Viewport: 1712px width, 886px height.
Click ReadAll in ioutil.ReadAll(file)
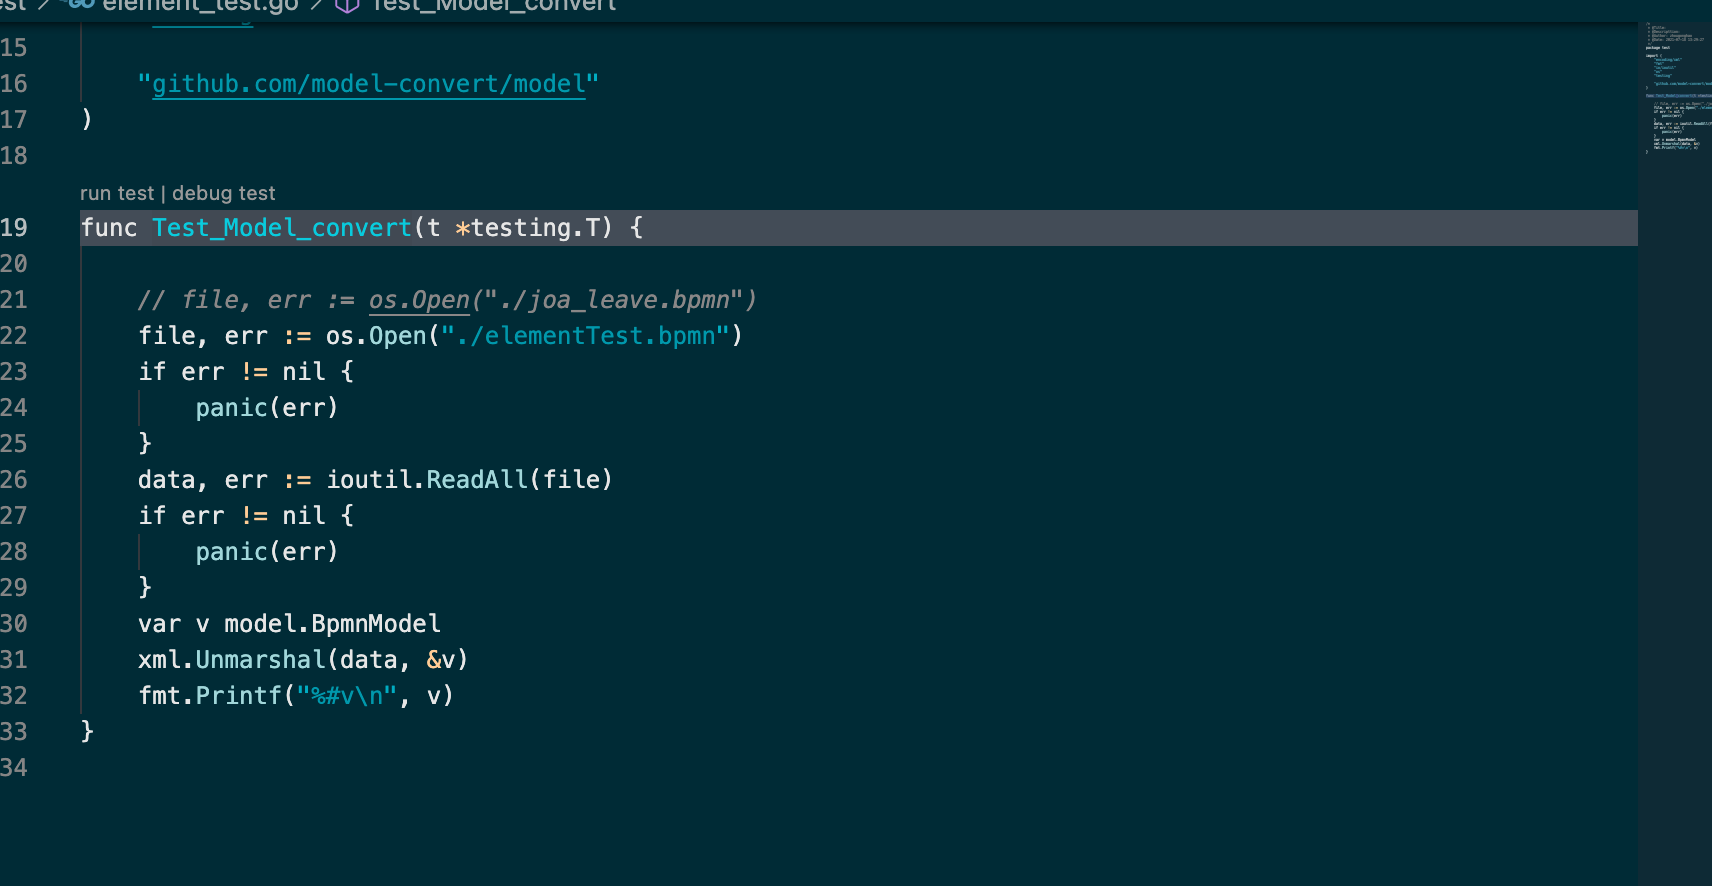coord(477,480)
